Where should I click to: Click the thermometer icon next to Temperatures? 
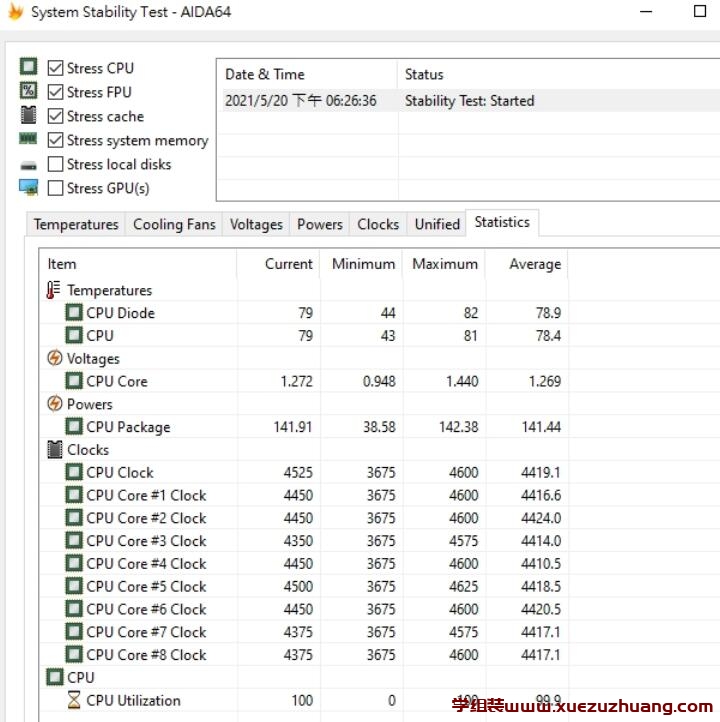coord(54,290)
